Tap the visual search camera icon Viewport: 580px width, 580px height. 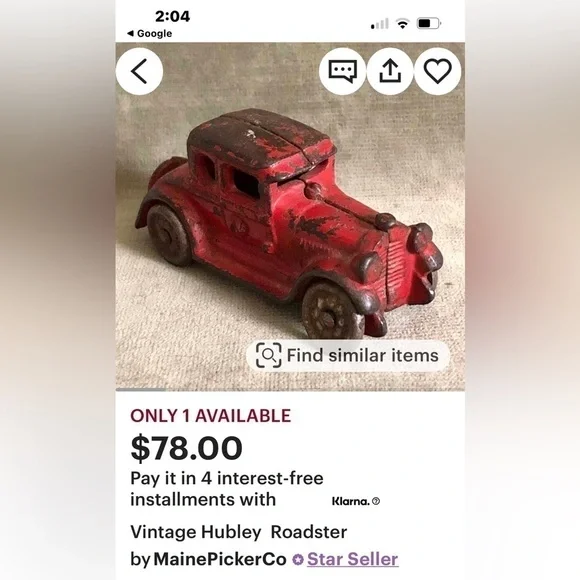(269, 355)
